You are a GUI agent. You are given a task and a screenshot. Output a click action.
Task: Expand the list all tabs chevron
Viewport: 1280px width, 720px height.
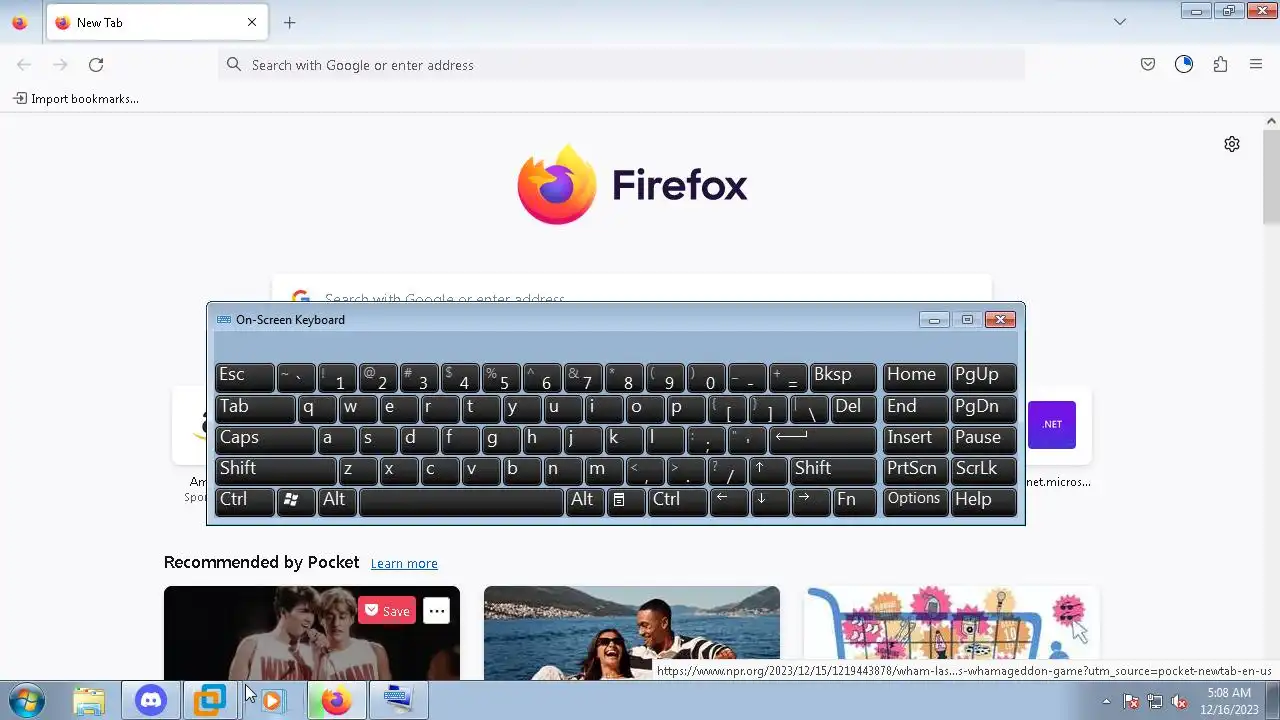pyautogui.click(x=1120, y=22)
